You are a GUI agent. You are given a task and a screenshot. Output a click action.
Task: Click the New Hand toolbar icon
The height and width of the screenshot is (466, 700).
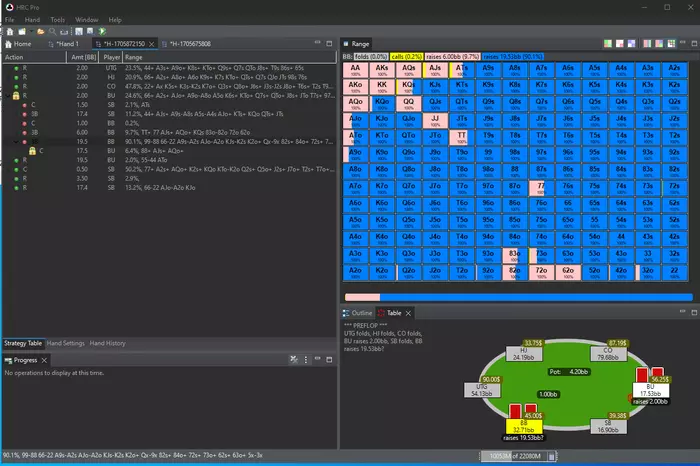coord(21,32)
